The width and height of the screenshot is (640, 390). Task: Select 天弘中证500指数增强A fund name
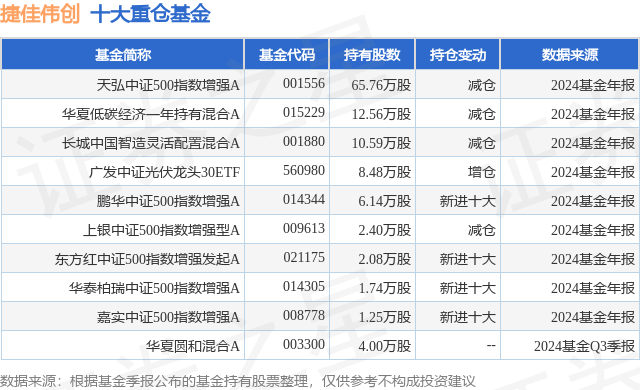point(168,85)
